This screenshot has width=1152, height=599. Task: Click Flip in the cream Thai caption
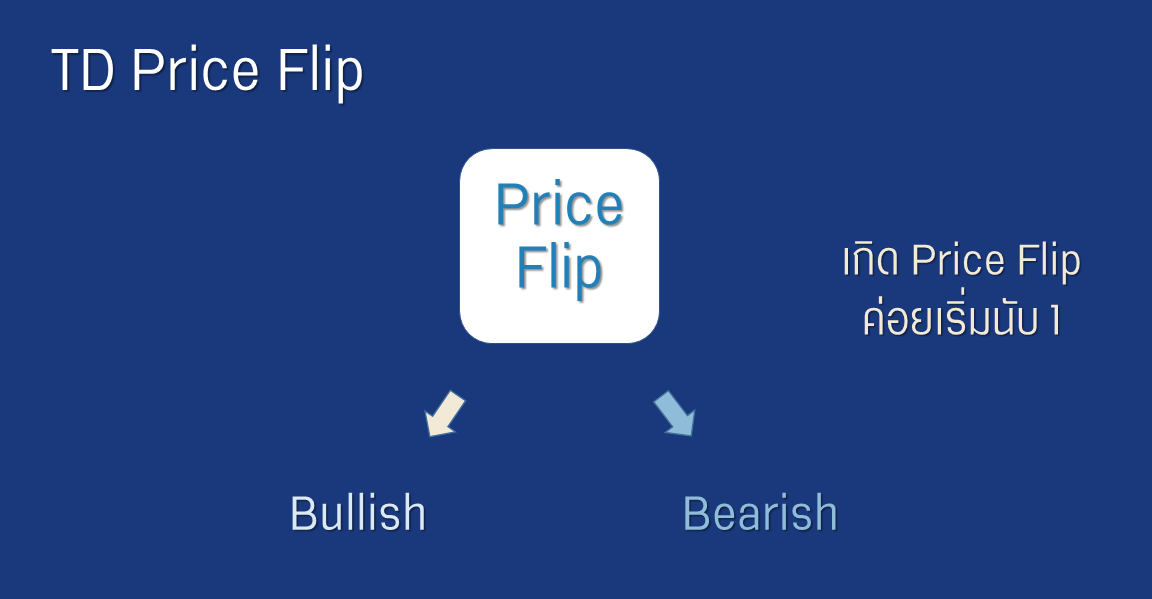[x=1050, y=262]
